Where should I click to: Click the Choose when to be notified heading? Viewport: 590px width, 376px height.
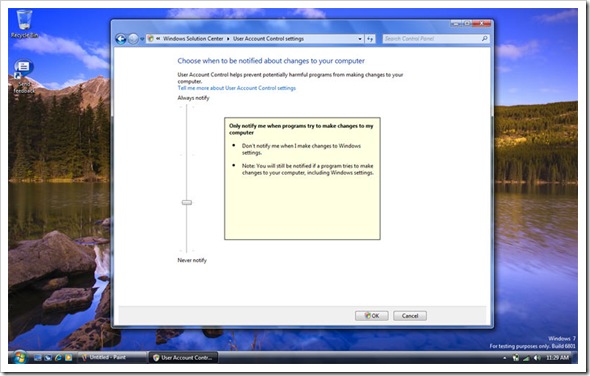[271, 61]
